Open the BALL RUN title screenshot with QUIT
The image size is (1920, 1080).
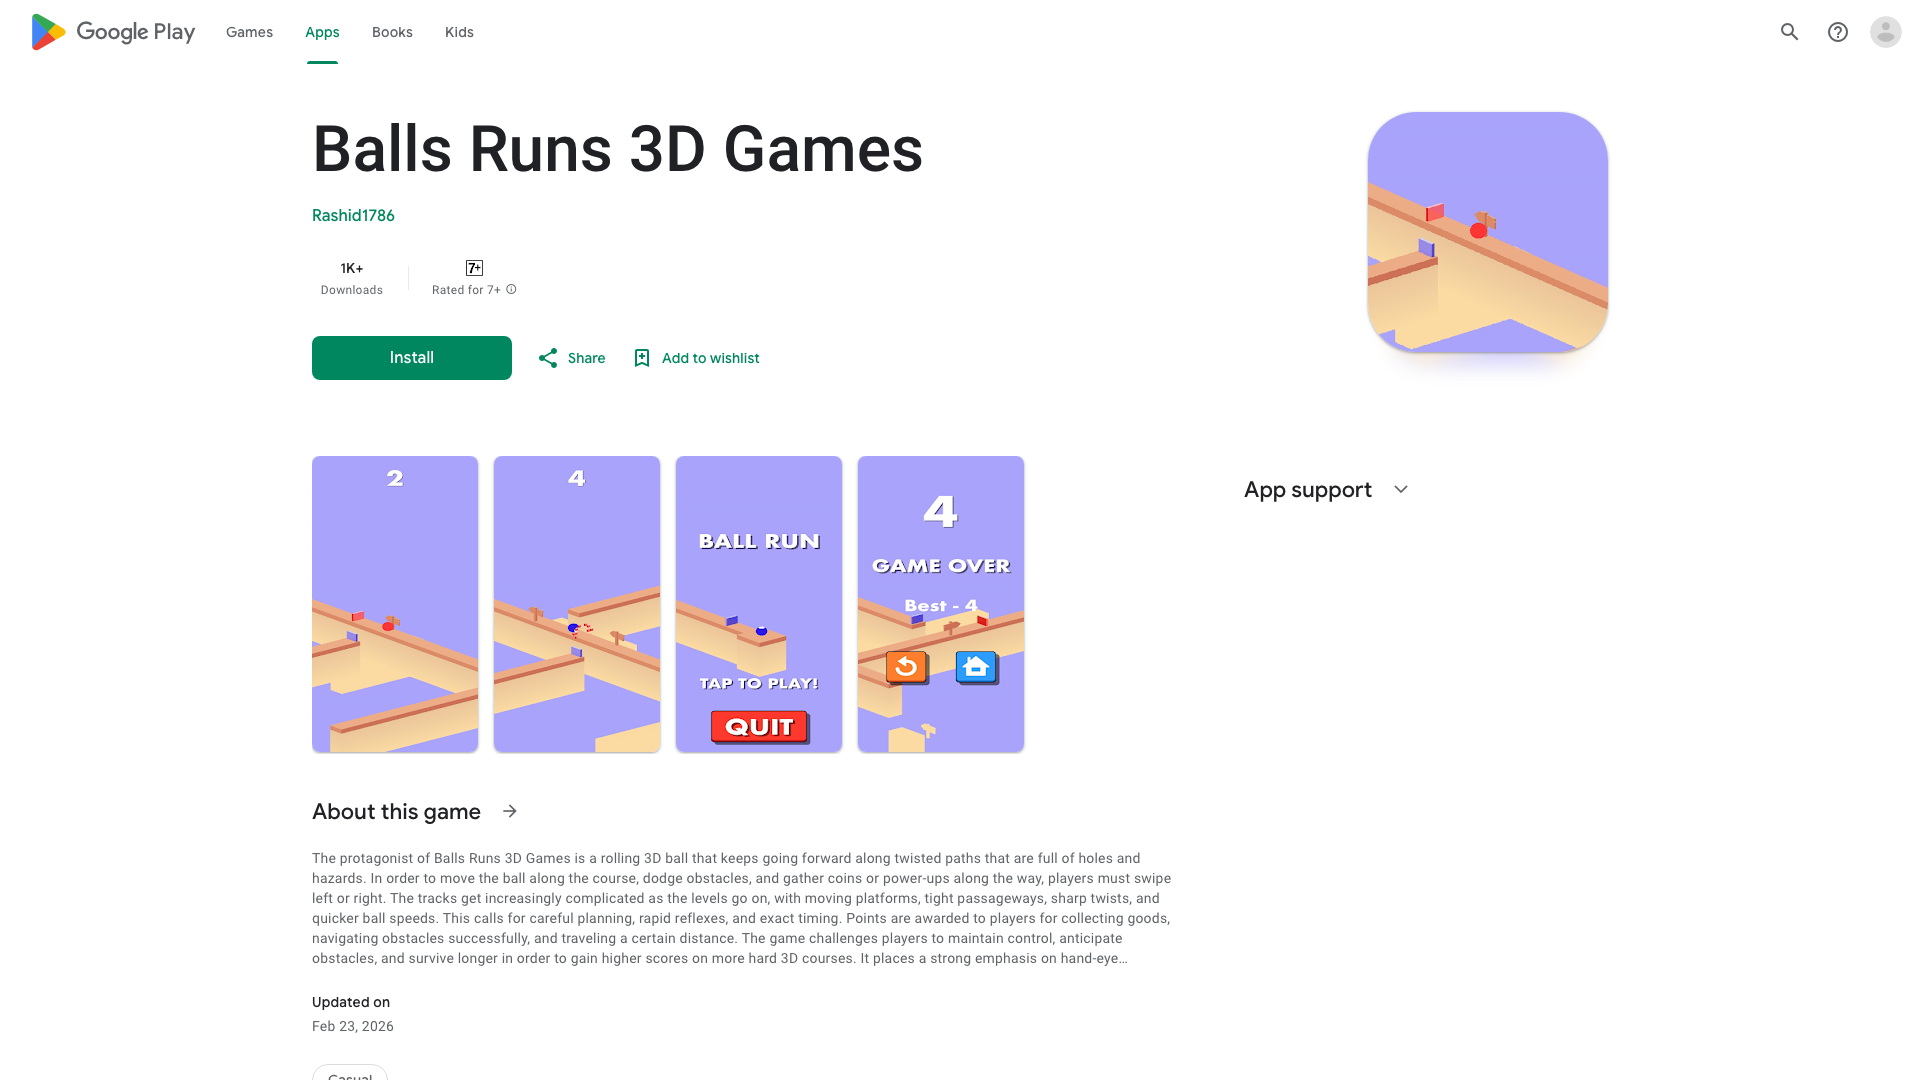(x=759, y=604)
